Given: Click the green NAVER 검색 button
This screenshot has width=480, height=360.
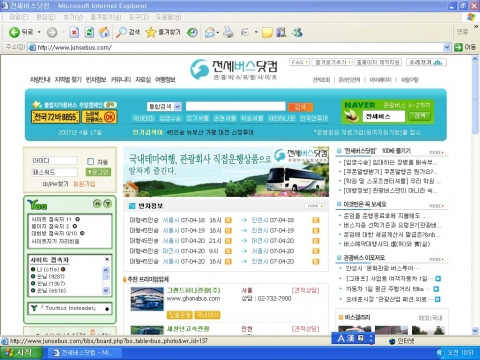Looking at the screenshot, I should pyautogui.click(x=419, y=116).
